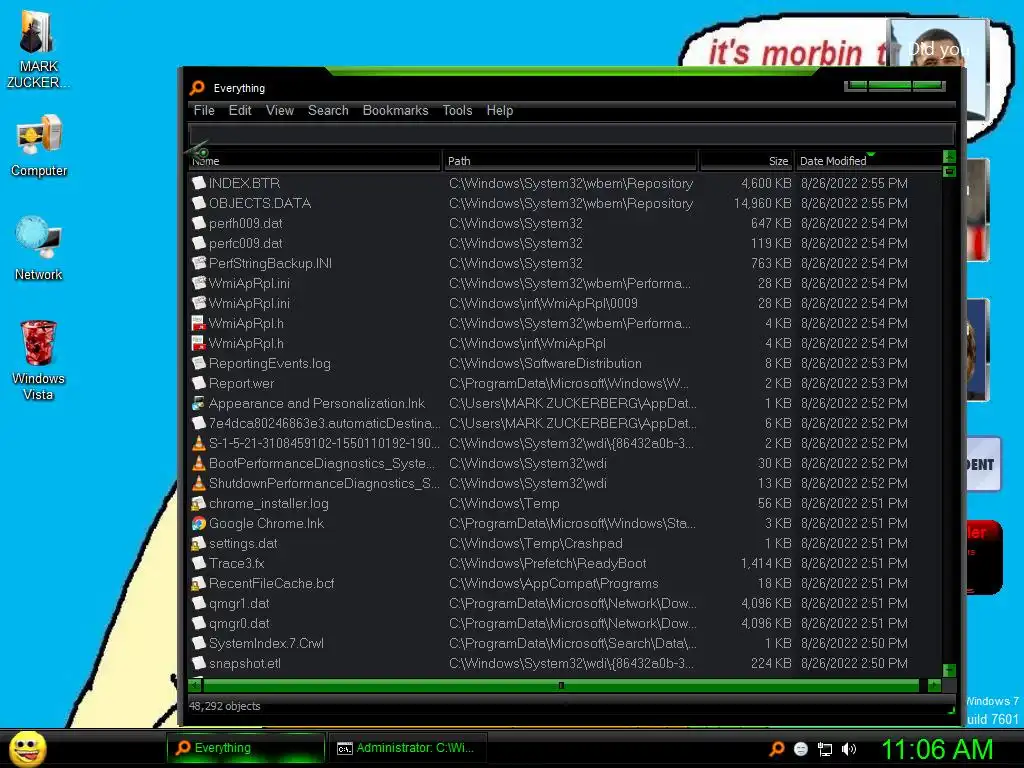Select ShutdownPerformanceDiagnostics_S... cone icon
This screenshot has height=768, width=1024.
point(199,483)
